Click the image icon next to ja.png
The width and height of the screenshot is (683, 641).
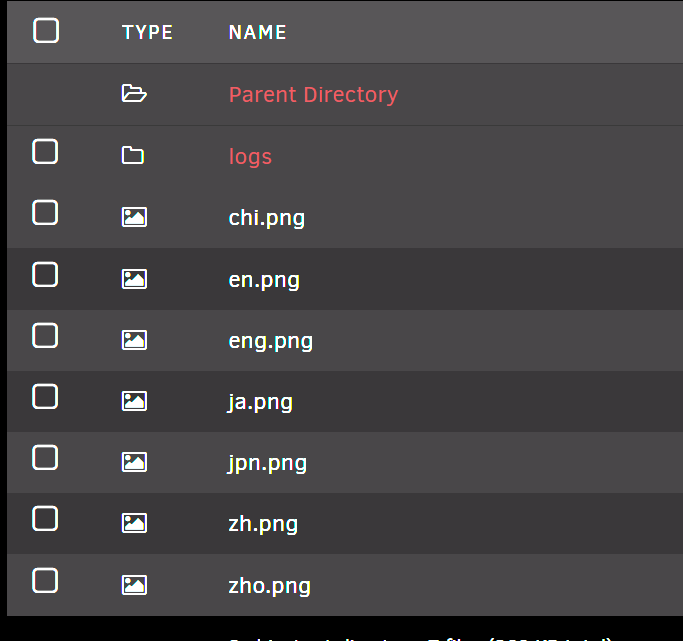[134, 401]
